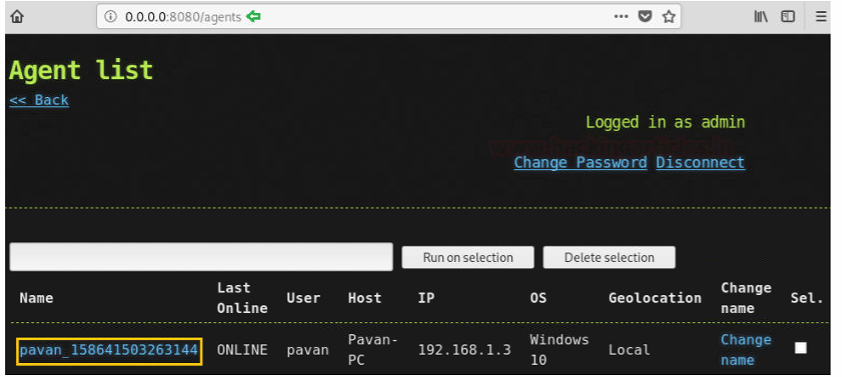
Task: Click the command input field above table
Action: click(x=201, y=257)
